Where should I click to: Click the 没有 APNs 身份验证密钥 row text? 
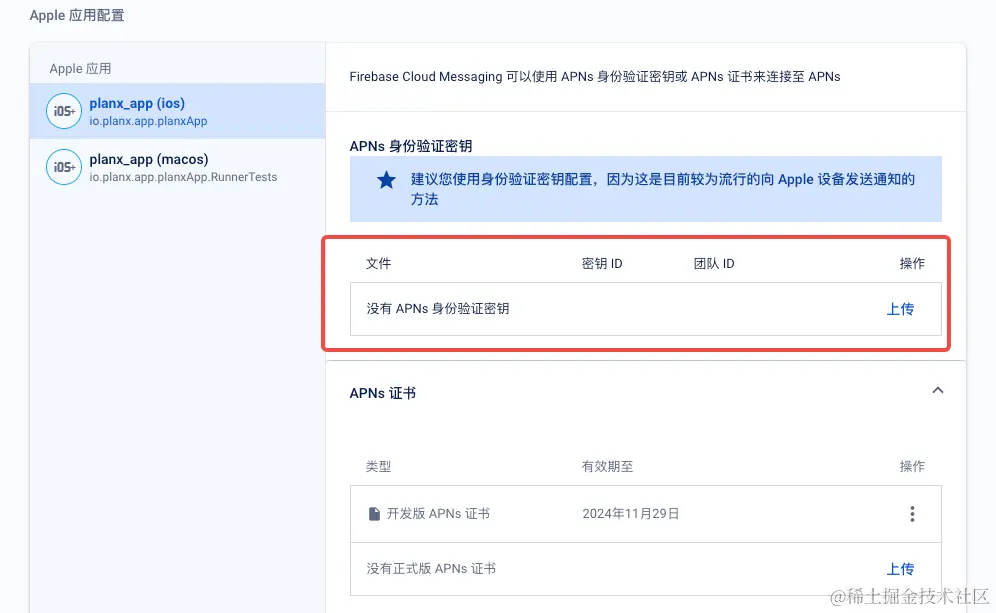(x=438, y=309)
